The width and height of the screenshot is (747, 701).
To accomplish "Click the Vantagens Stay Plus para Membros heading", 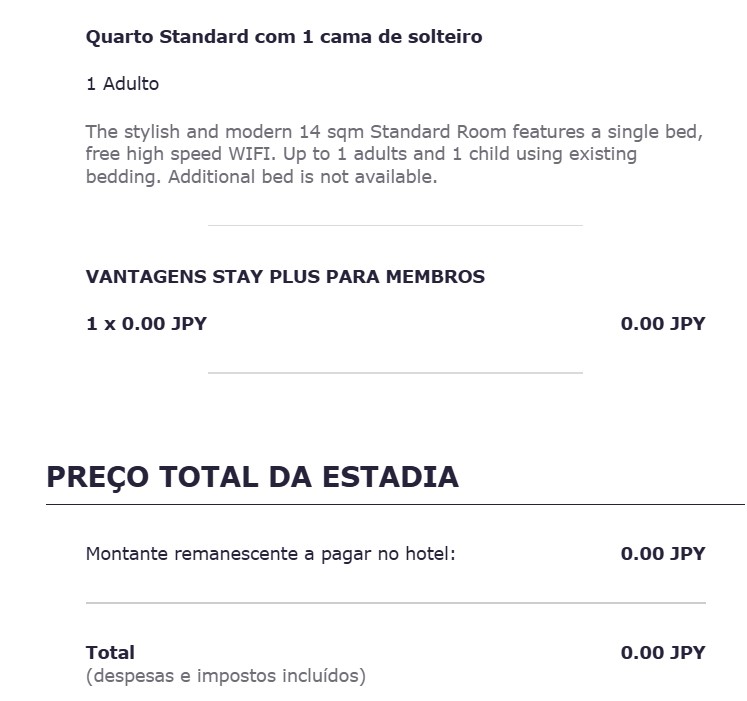I will (x=285, y=277).
